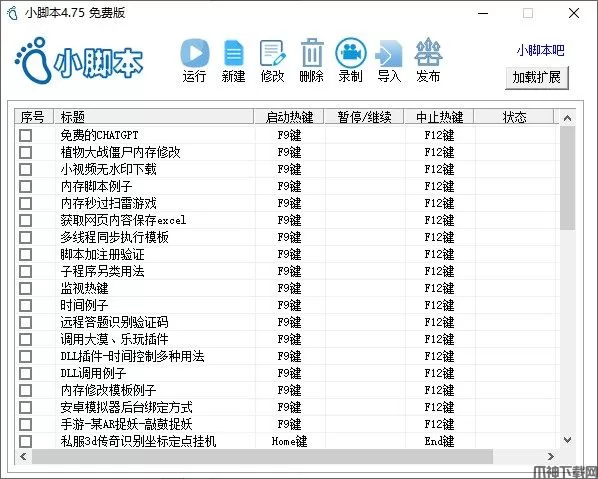This screenshot has width=598, height=479.
Task: Tick checkbox for 获取网页内容保存excel
Action: click(x=26, y=220)
